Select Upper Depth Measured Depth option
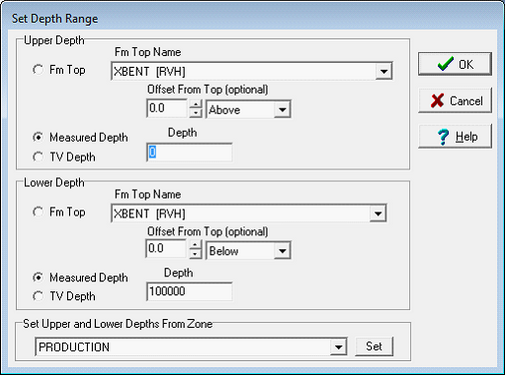 [38, 137]
